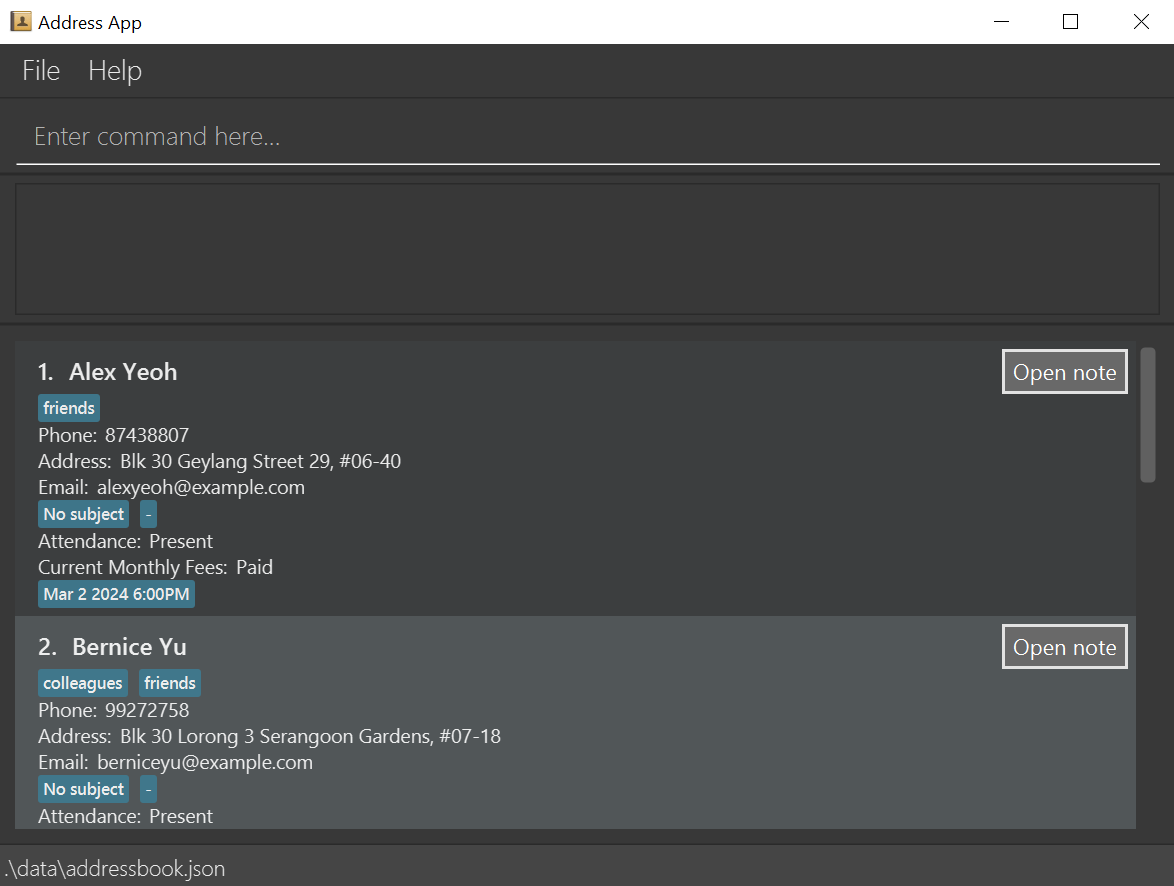Click the Address App title bar icon
Image resolution: width=1174 pixels, height=886 pixels.
20,21
